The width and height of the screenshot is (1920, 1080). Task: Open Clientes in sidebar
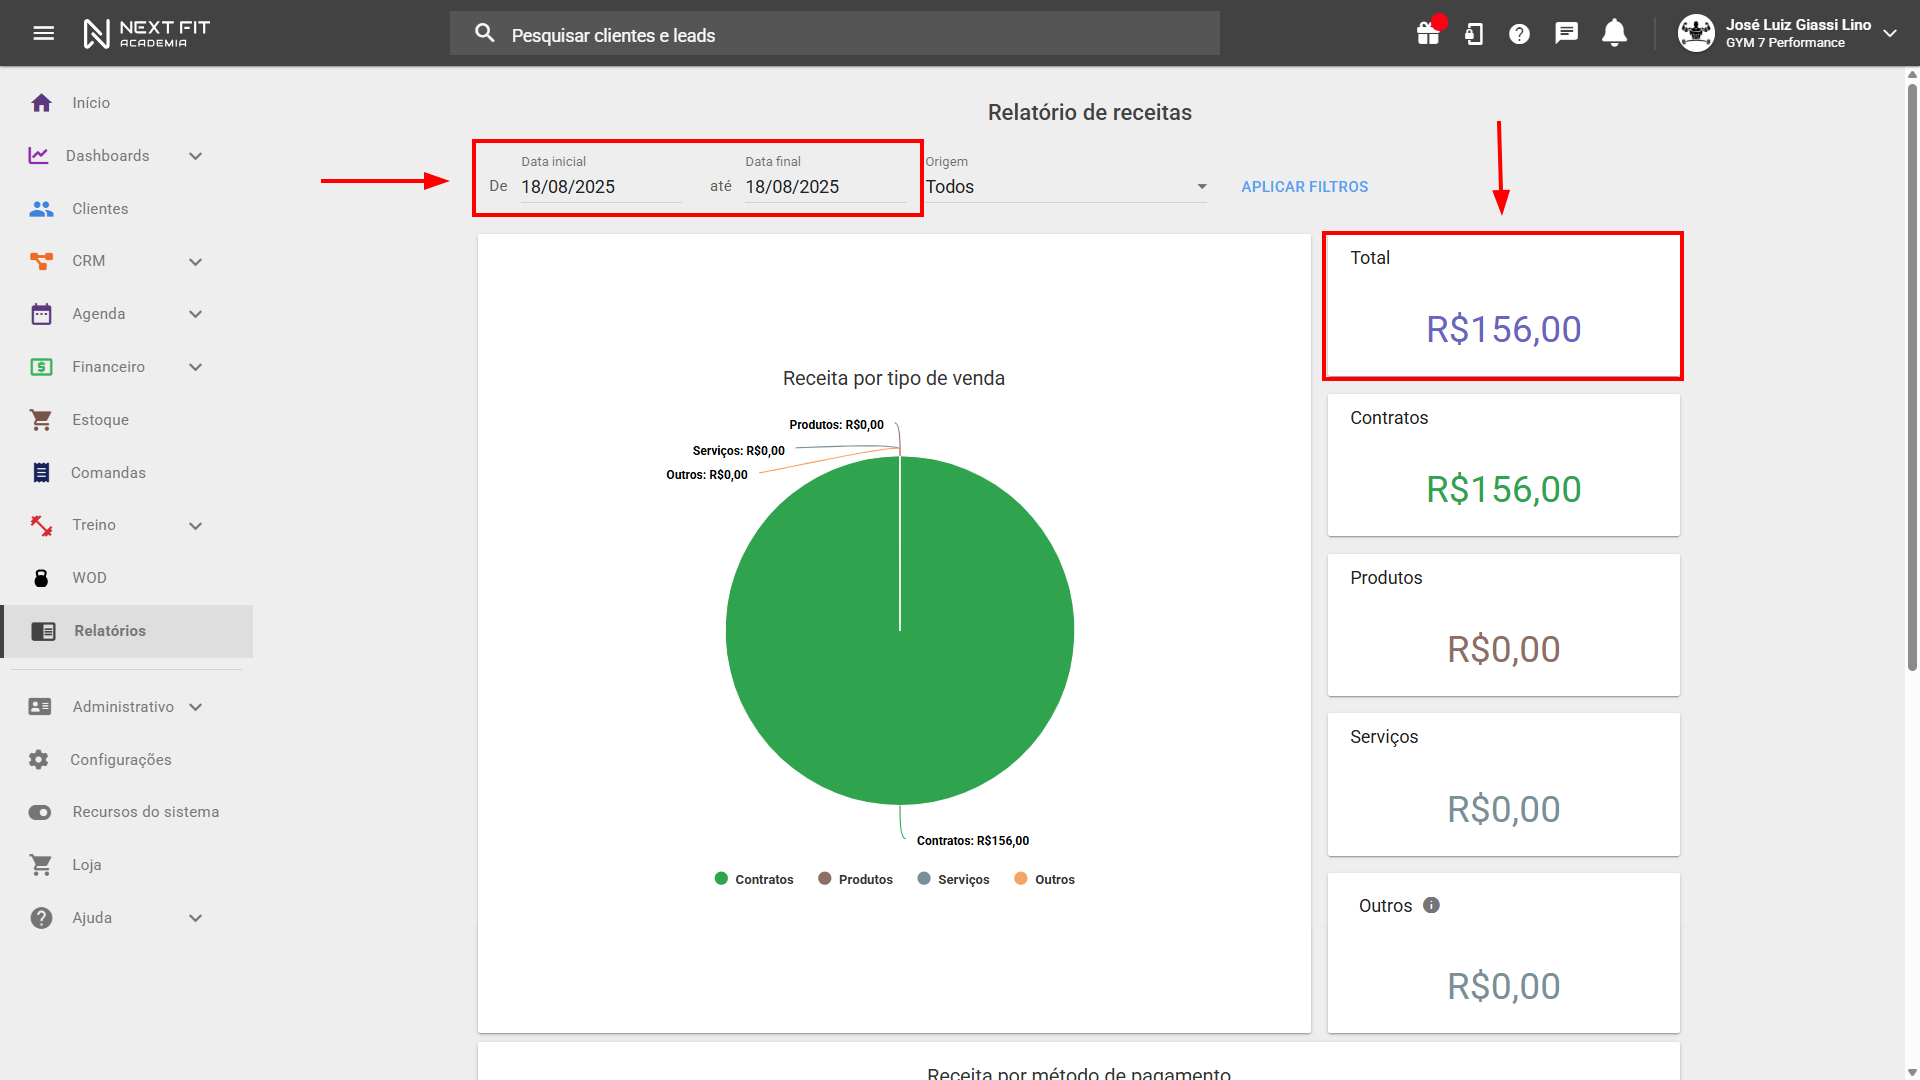point(100,209)
